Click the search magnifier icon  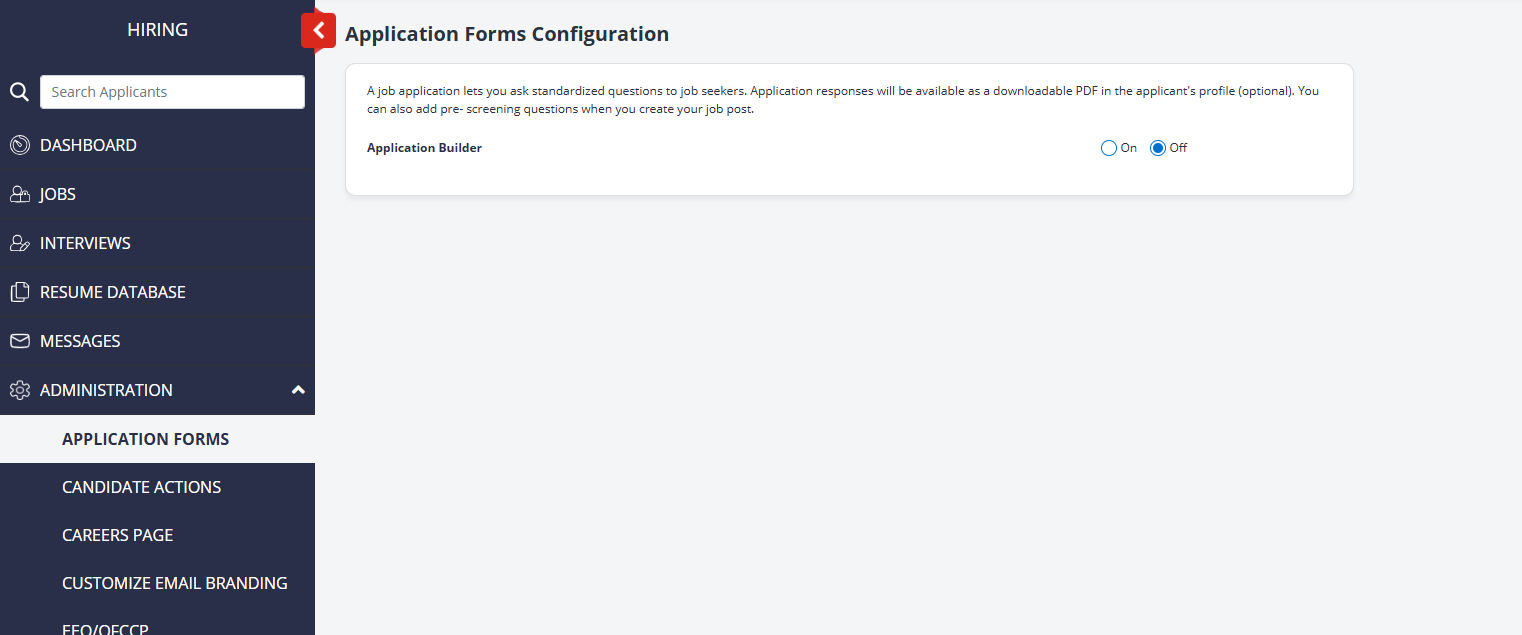tap(19, 92)
